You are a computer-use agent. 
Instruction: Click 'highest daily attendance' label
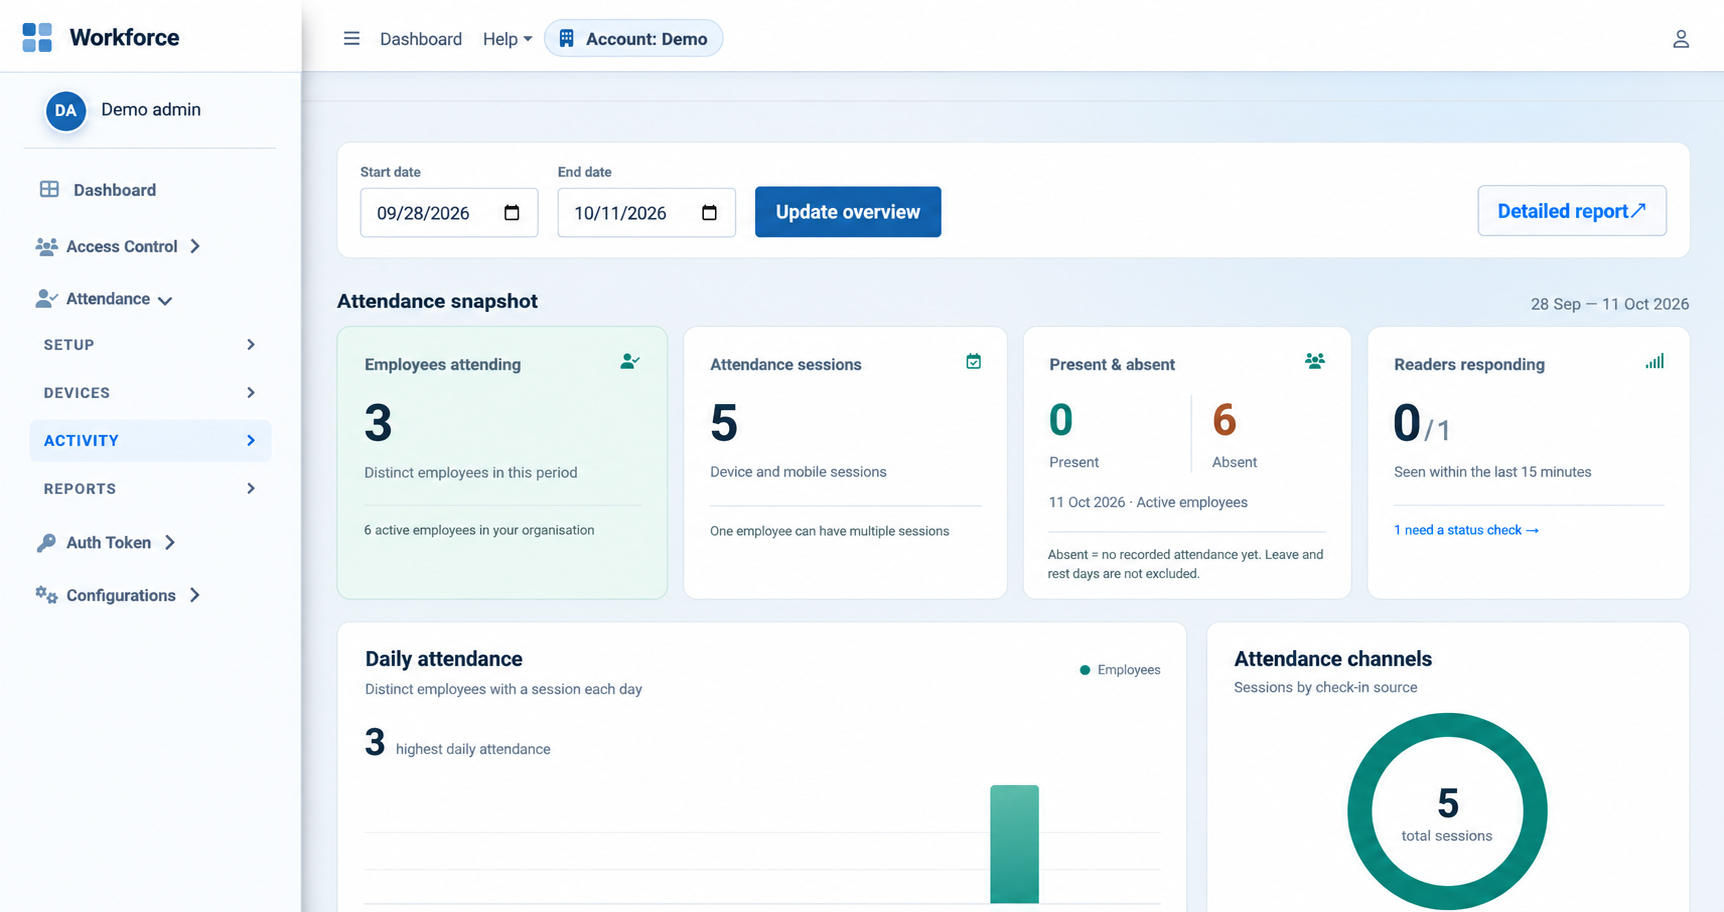pyautogui.click(x=473, y=749)
